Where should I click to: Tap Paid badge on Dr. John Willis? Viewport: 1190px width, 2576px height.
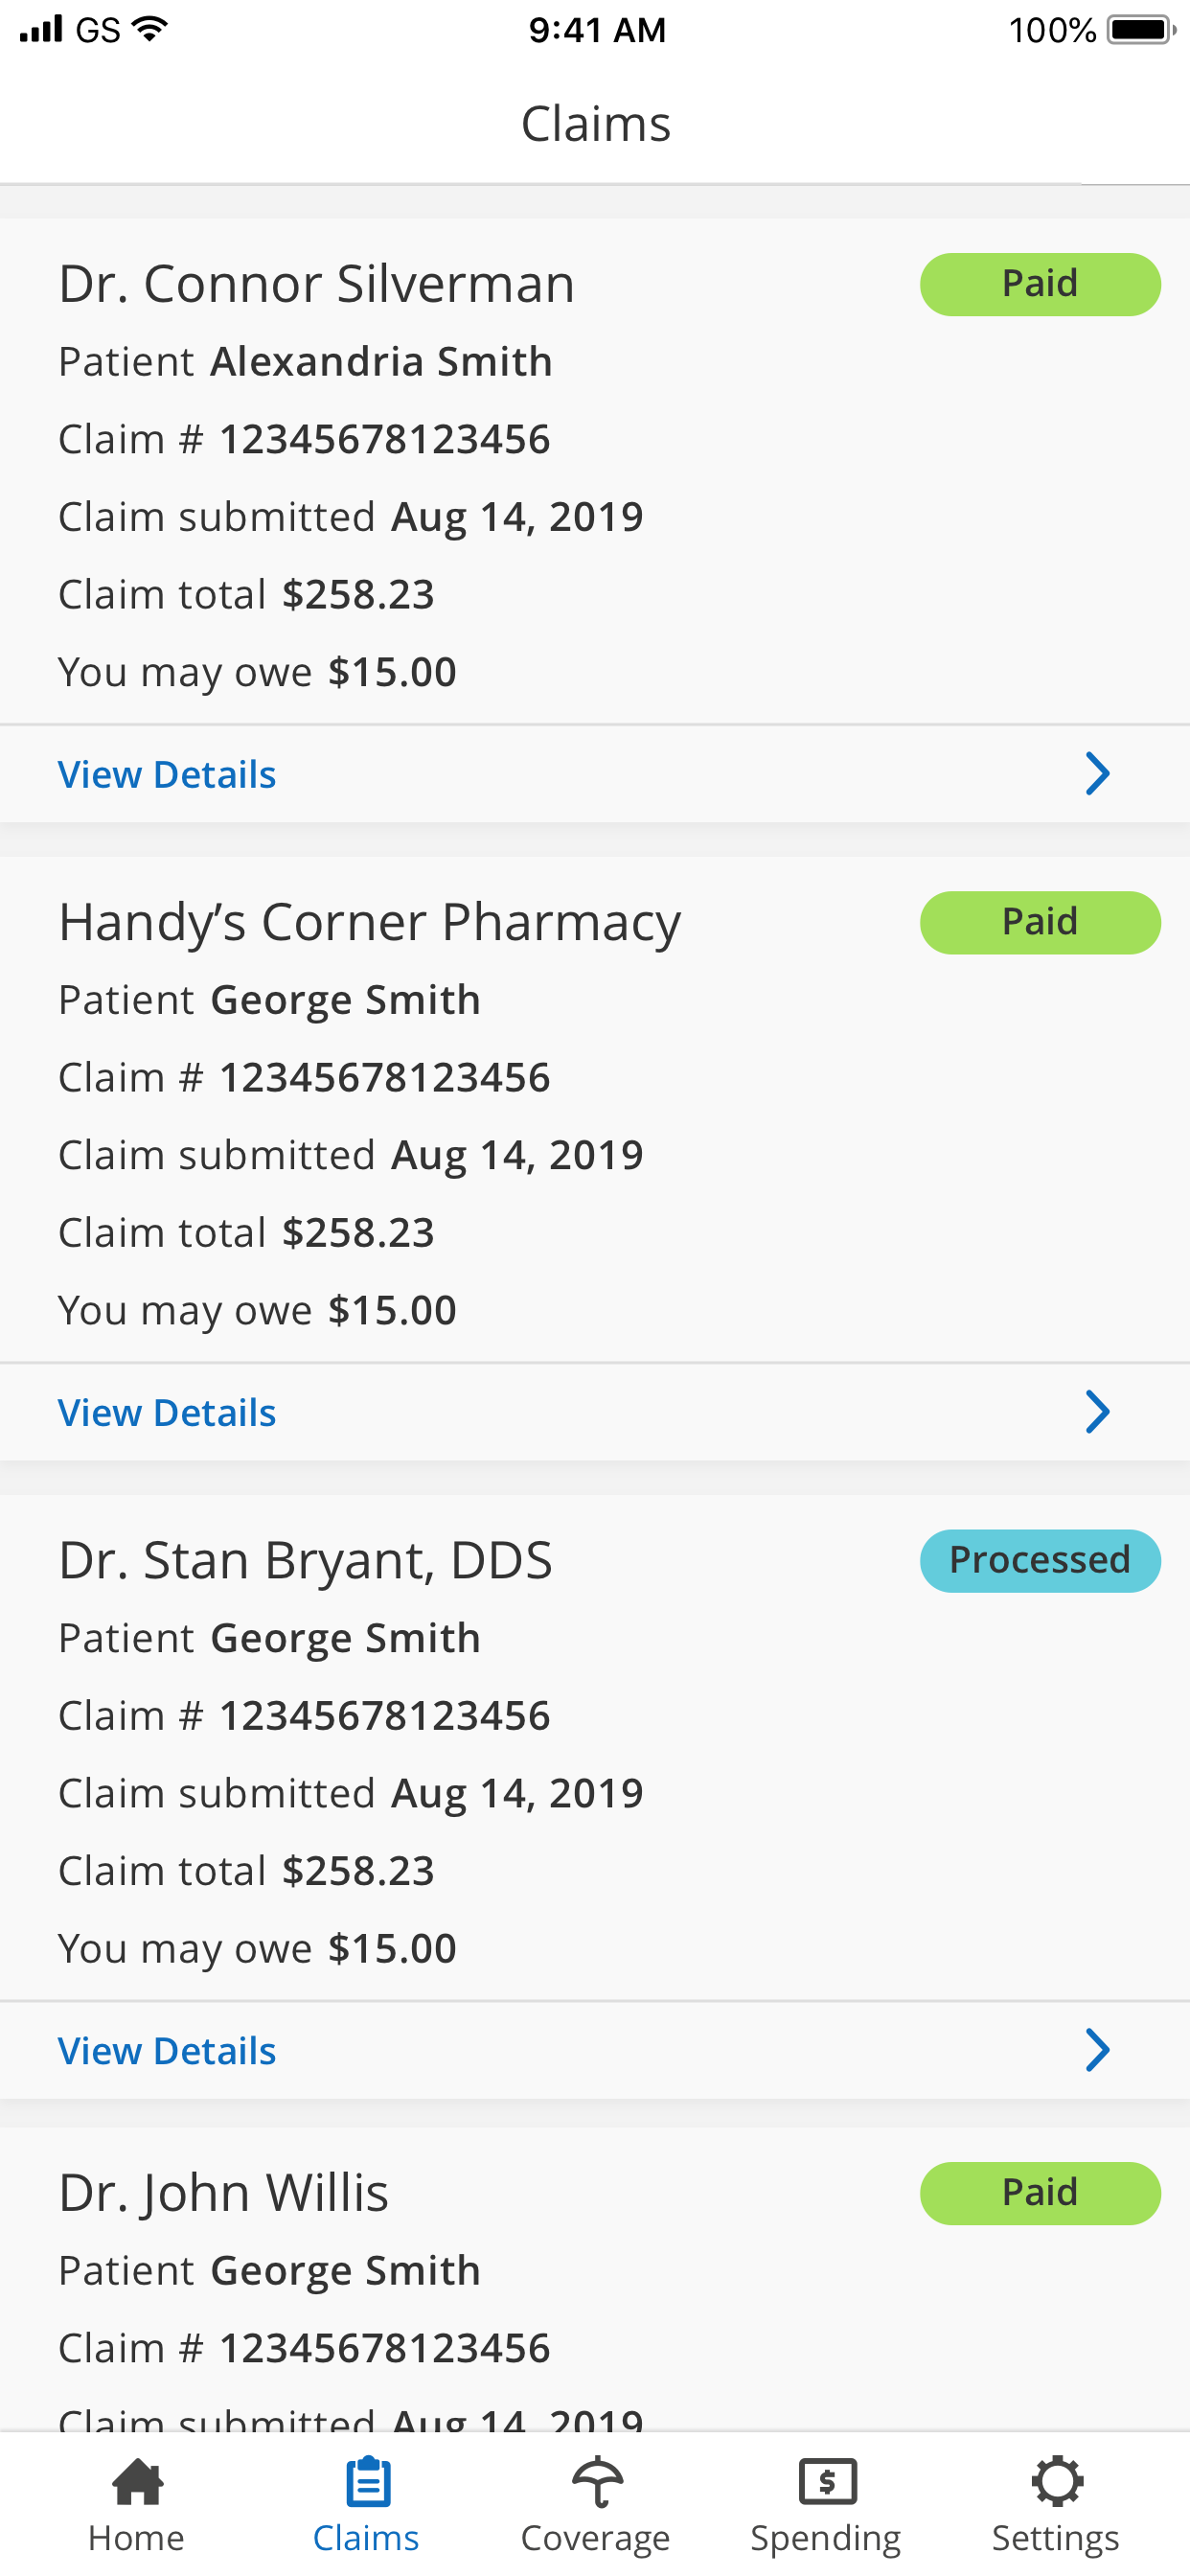(x=1040, y=2193)
